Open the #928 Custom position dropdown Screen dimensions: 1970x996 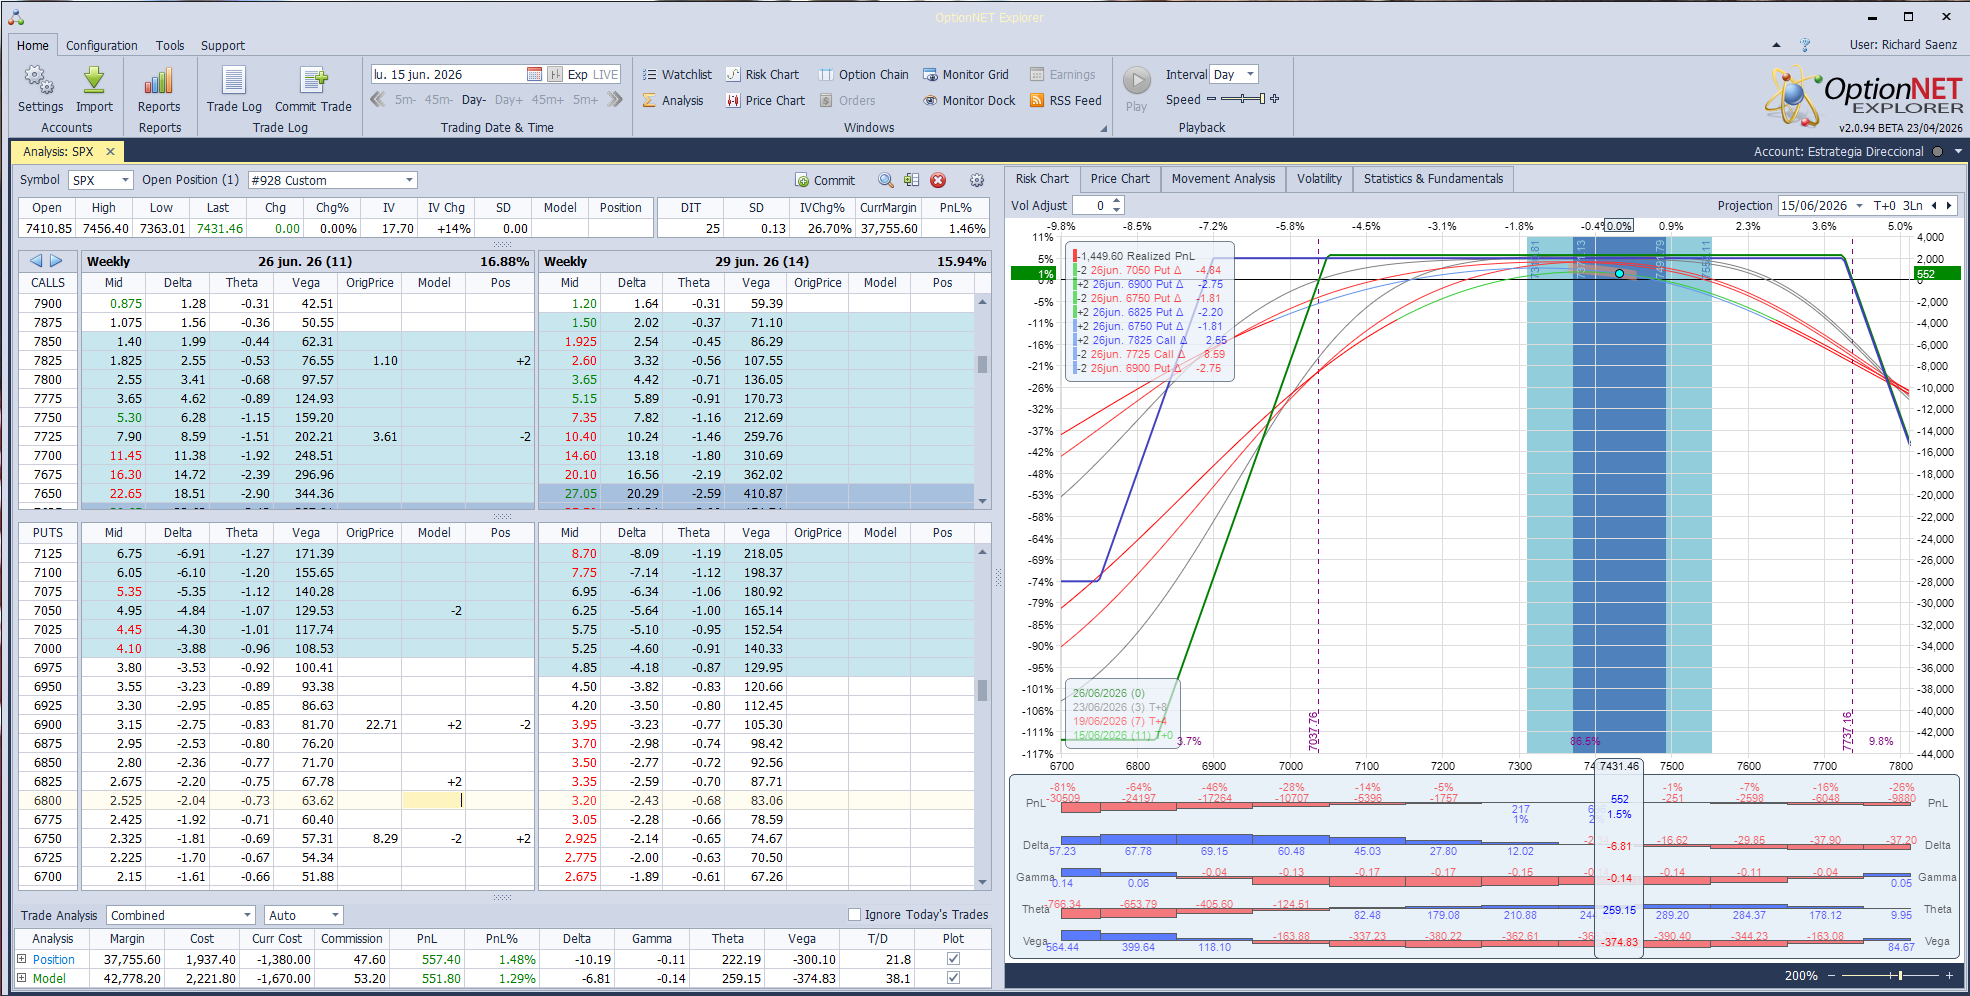[409, 180]
